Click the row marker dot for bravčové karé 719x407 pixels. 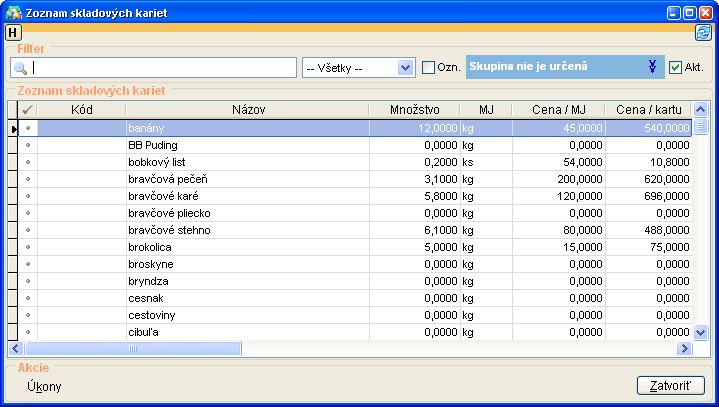(x=28, y=196)
